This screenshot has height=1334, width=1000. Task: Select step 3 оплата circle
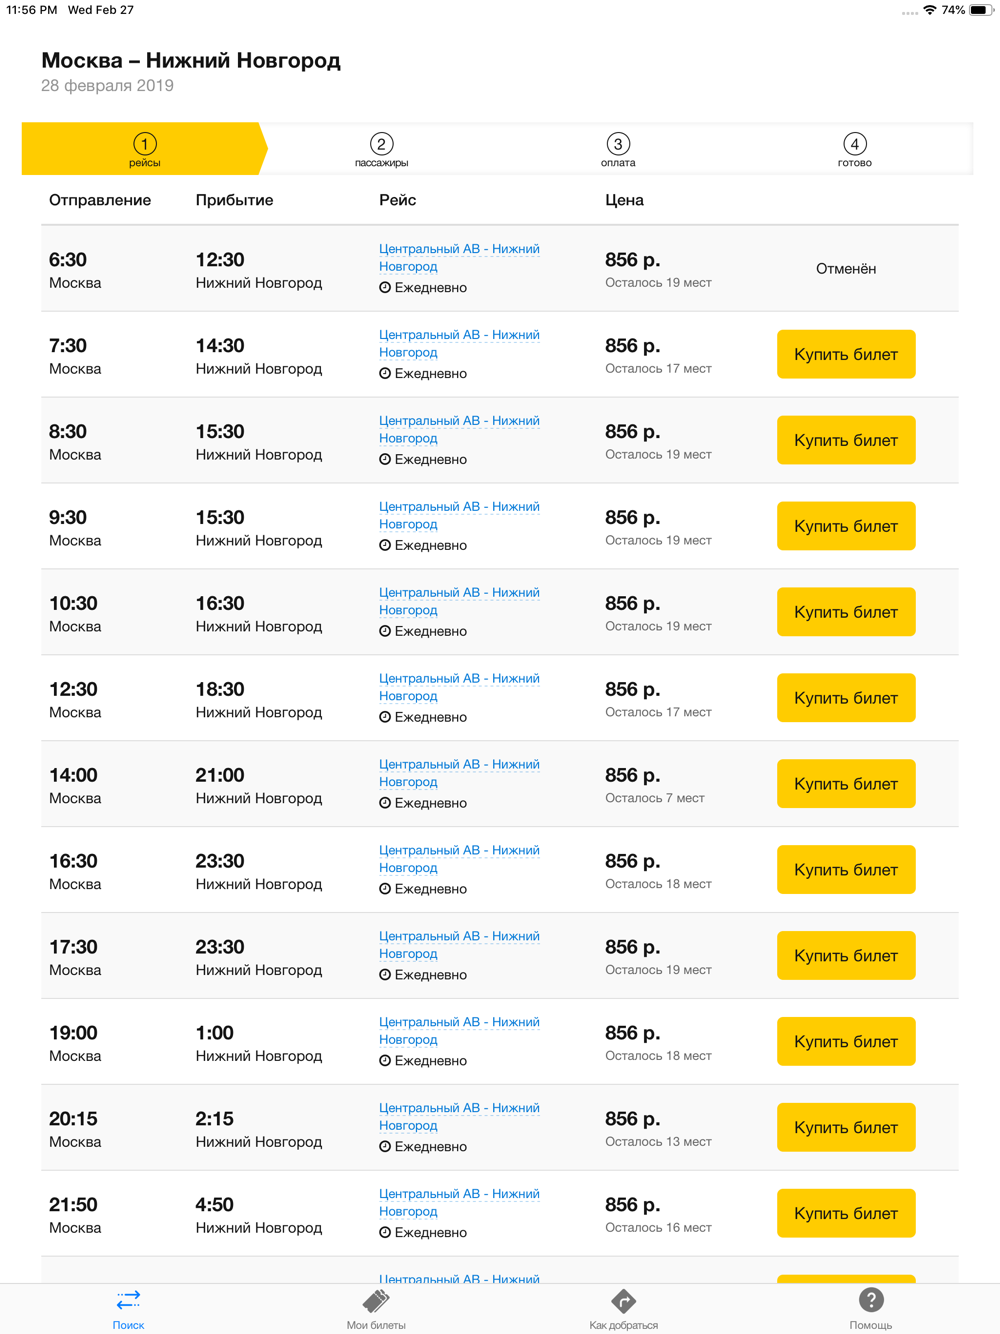coord(618,143)
